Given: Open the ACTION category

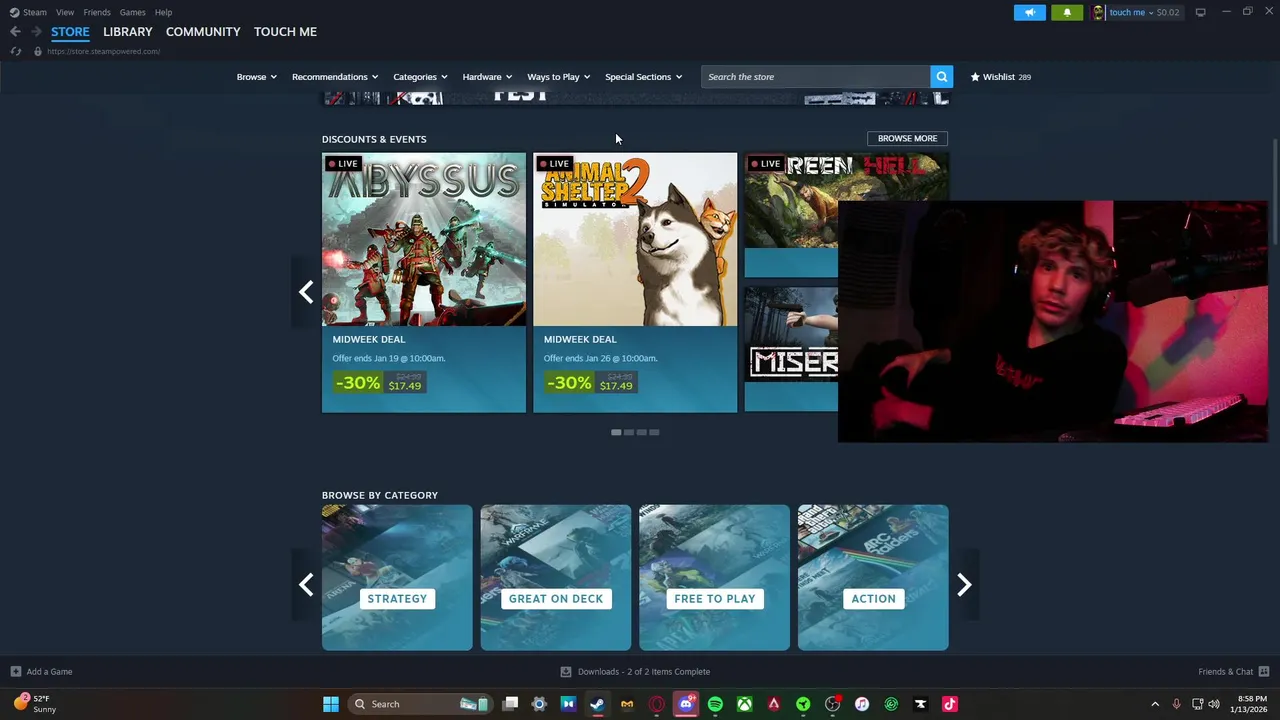Looking at the screenshot, I should pyautogui.click(x=873, y=578).
